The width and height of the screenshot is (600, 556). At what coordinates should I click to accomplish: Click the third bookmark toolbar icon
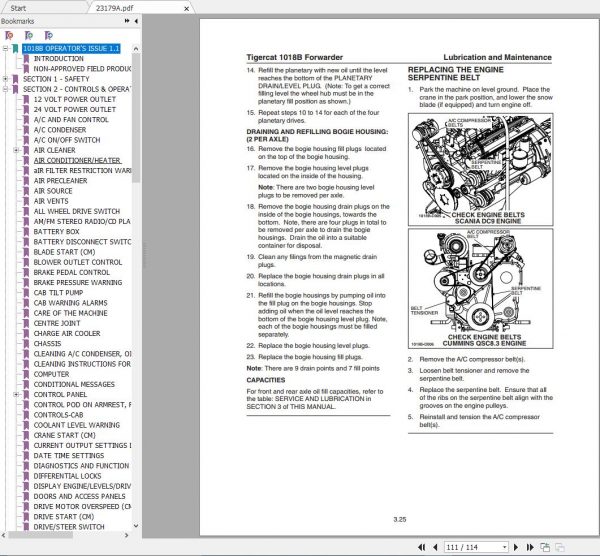pos(49,36)
